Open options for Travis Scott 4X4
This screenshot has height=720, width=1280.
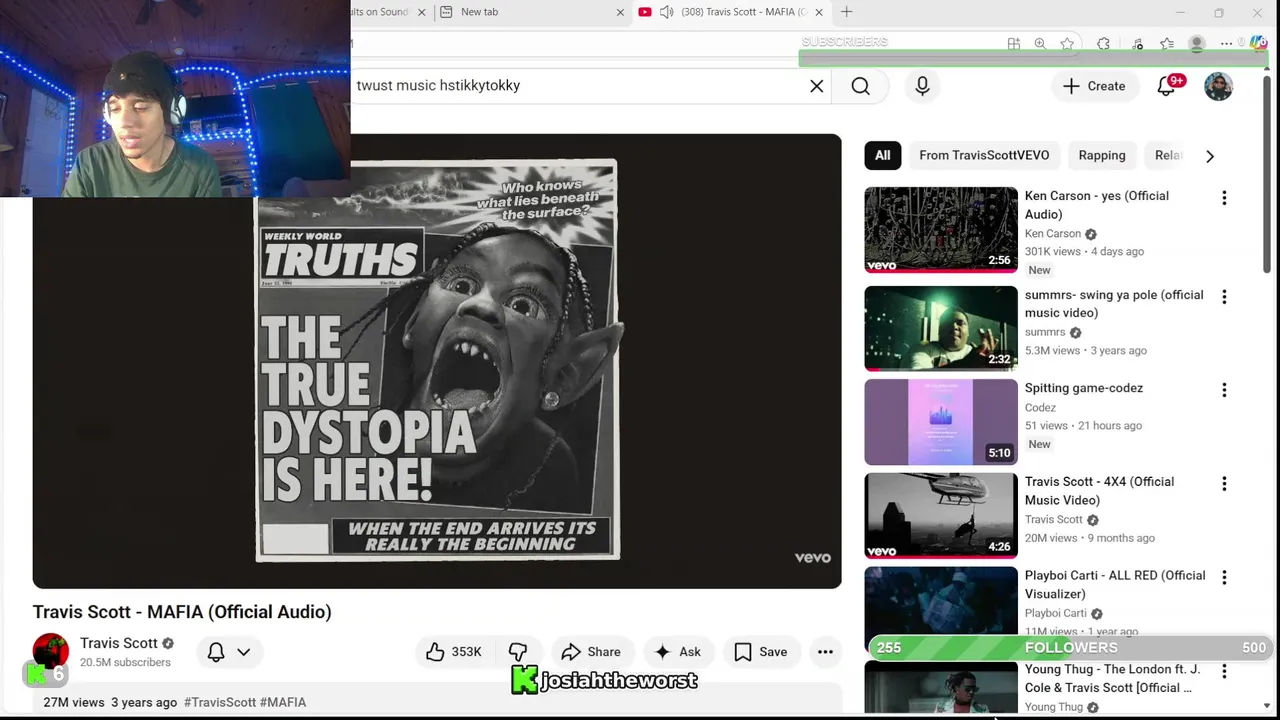1224,484
